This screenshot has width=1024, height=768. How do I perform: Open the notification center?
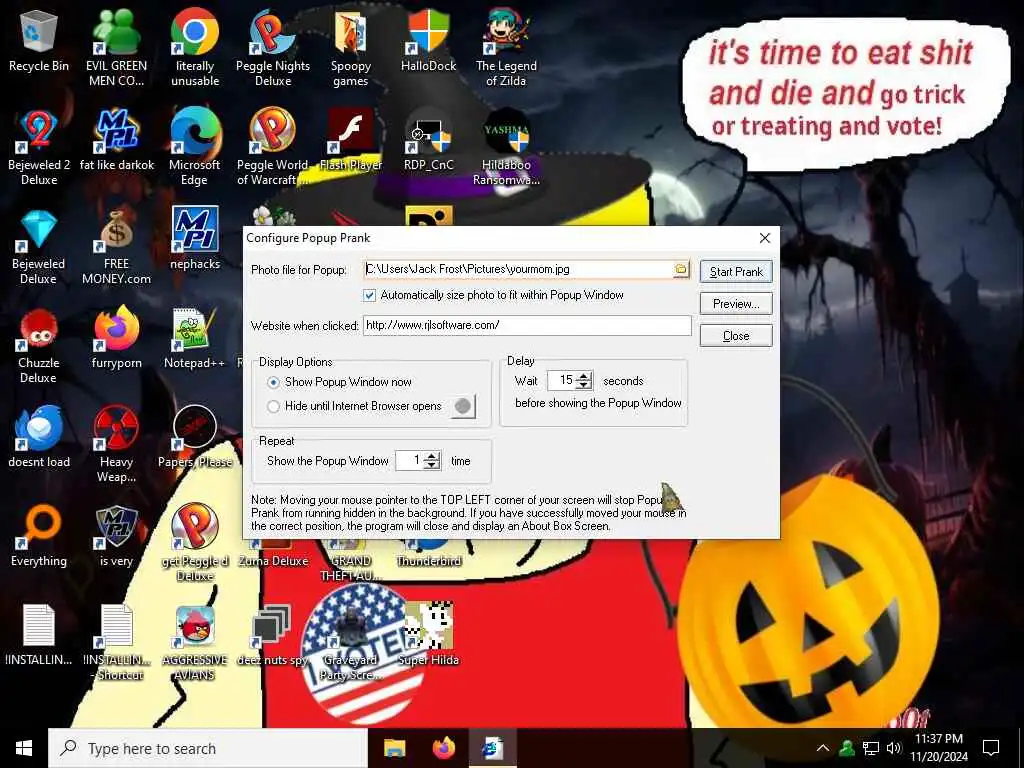[x=991, y=748]
